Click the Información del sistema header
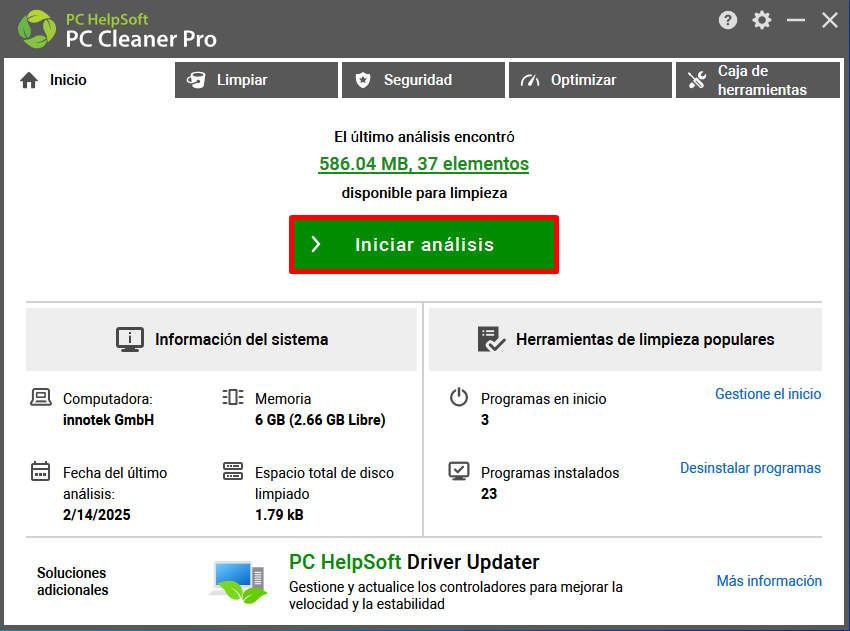 (x=221, y=339)
